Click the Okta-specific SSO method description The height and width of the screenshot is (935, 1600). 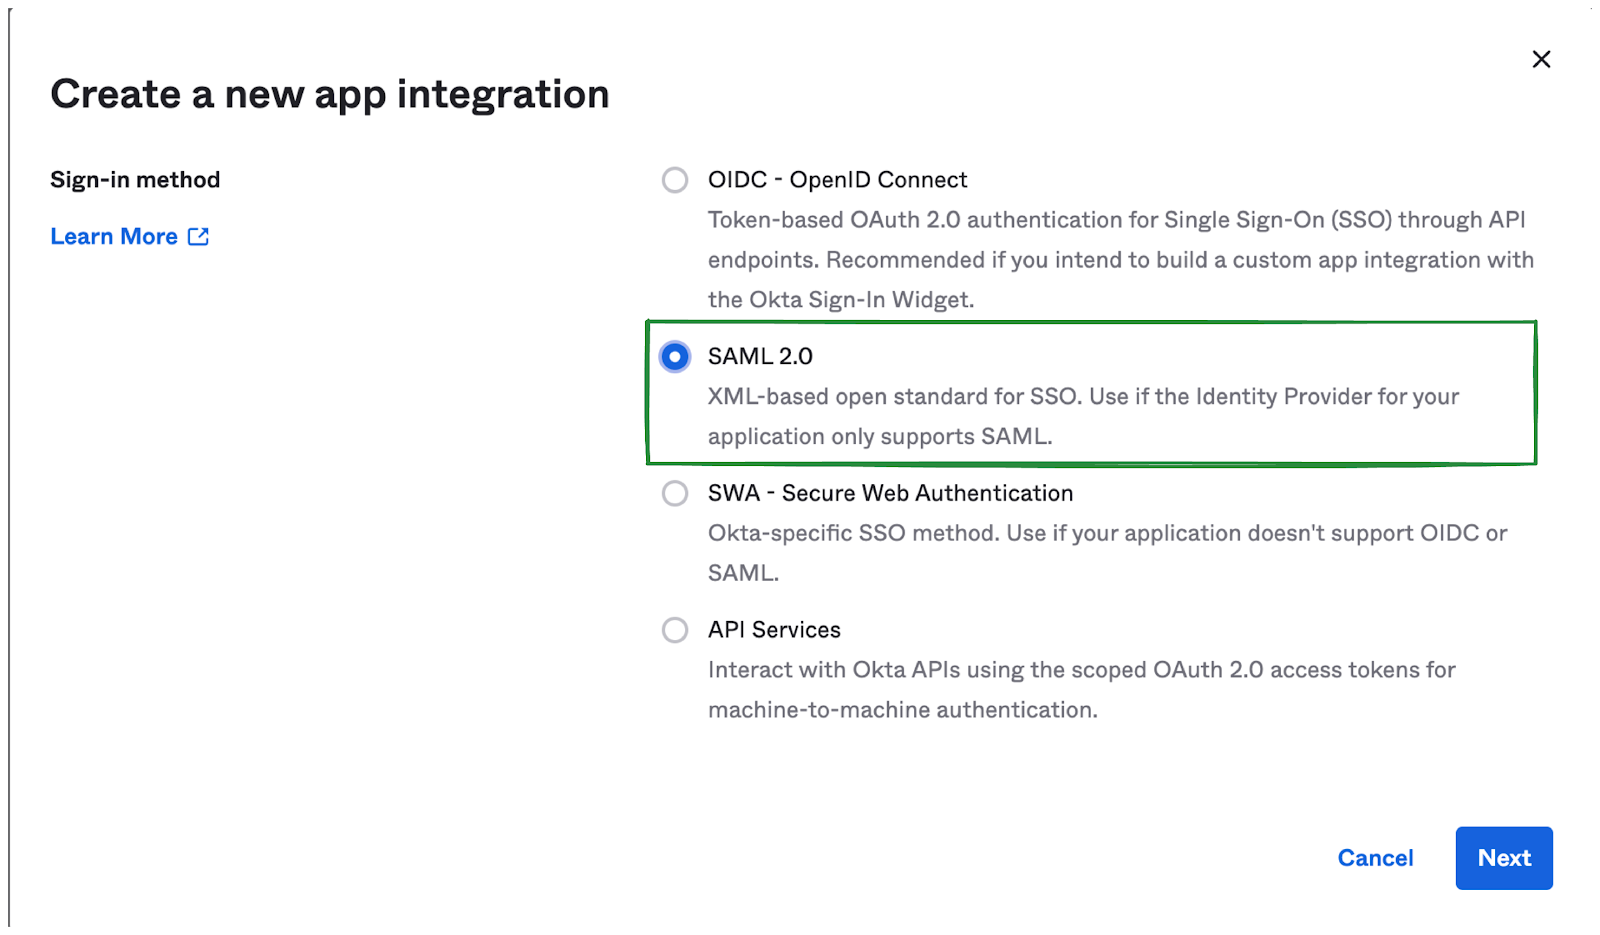(1107, 553)
